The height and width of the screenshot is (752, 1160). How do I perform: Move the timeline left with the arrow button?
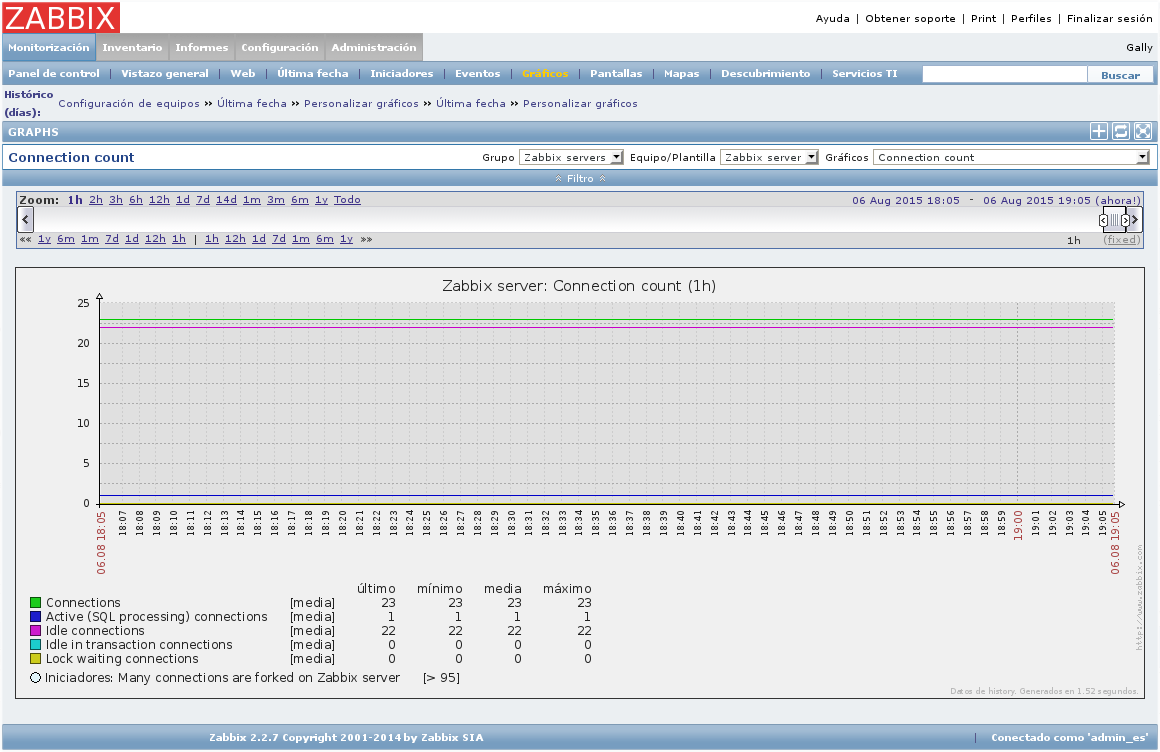pyautogui.click(x=25, y=219)
